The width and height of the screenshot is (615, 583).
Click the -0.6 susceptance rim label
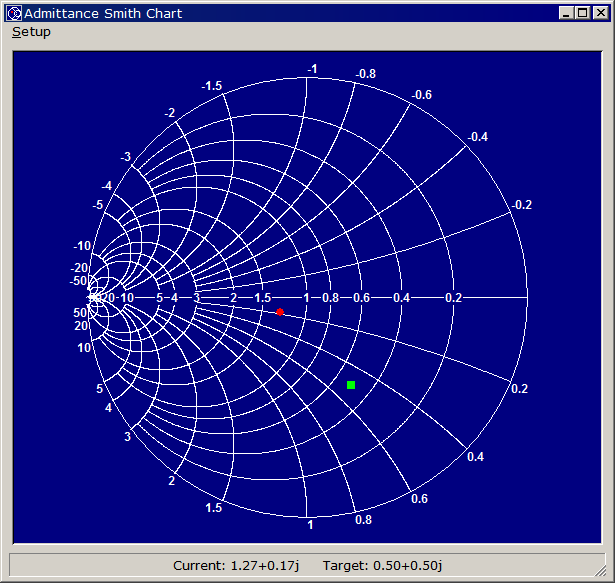421,95
